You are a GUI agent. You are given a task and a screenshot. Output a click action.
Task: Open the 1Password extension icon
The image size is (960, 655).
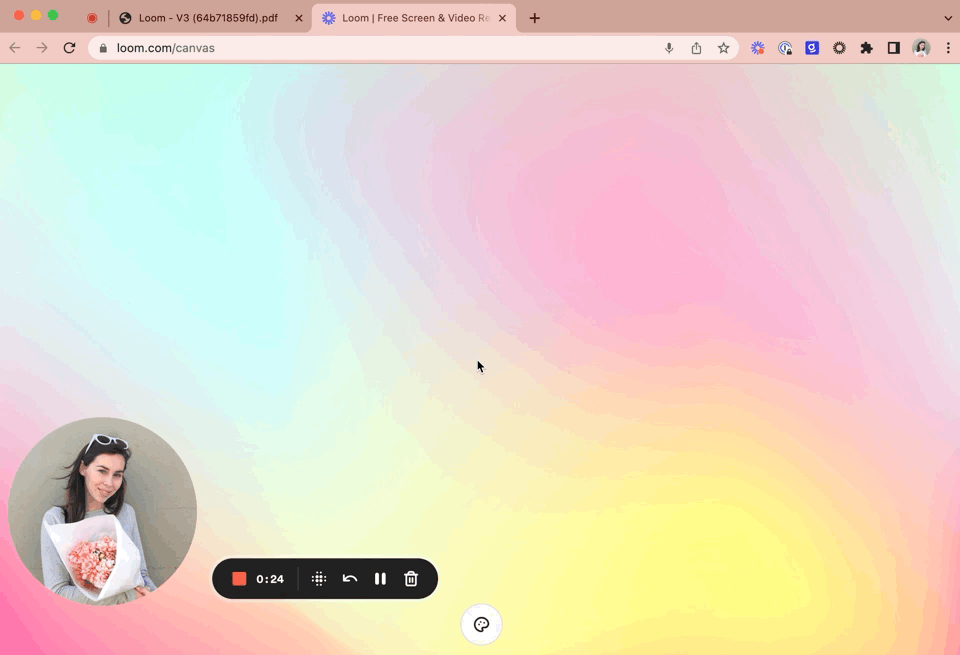click(x=785, y=47)
